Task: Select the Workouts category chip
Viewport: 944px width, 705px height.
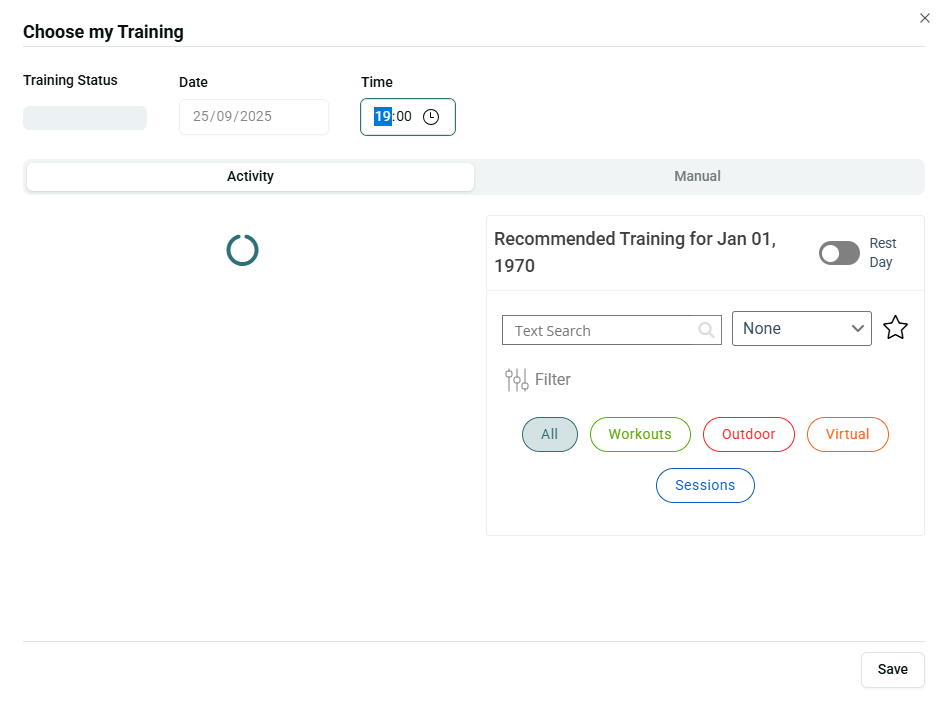Action: (x=640, y=435)
